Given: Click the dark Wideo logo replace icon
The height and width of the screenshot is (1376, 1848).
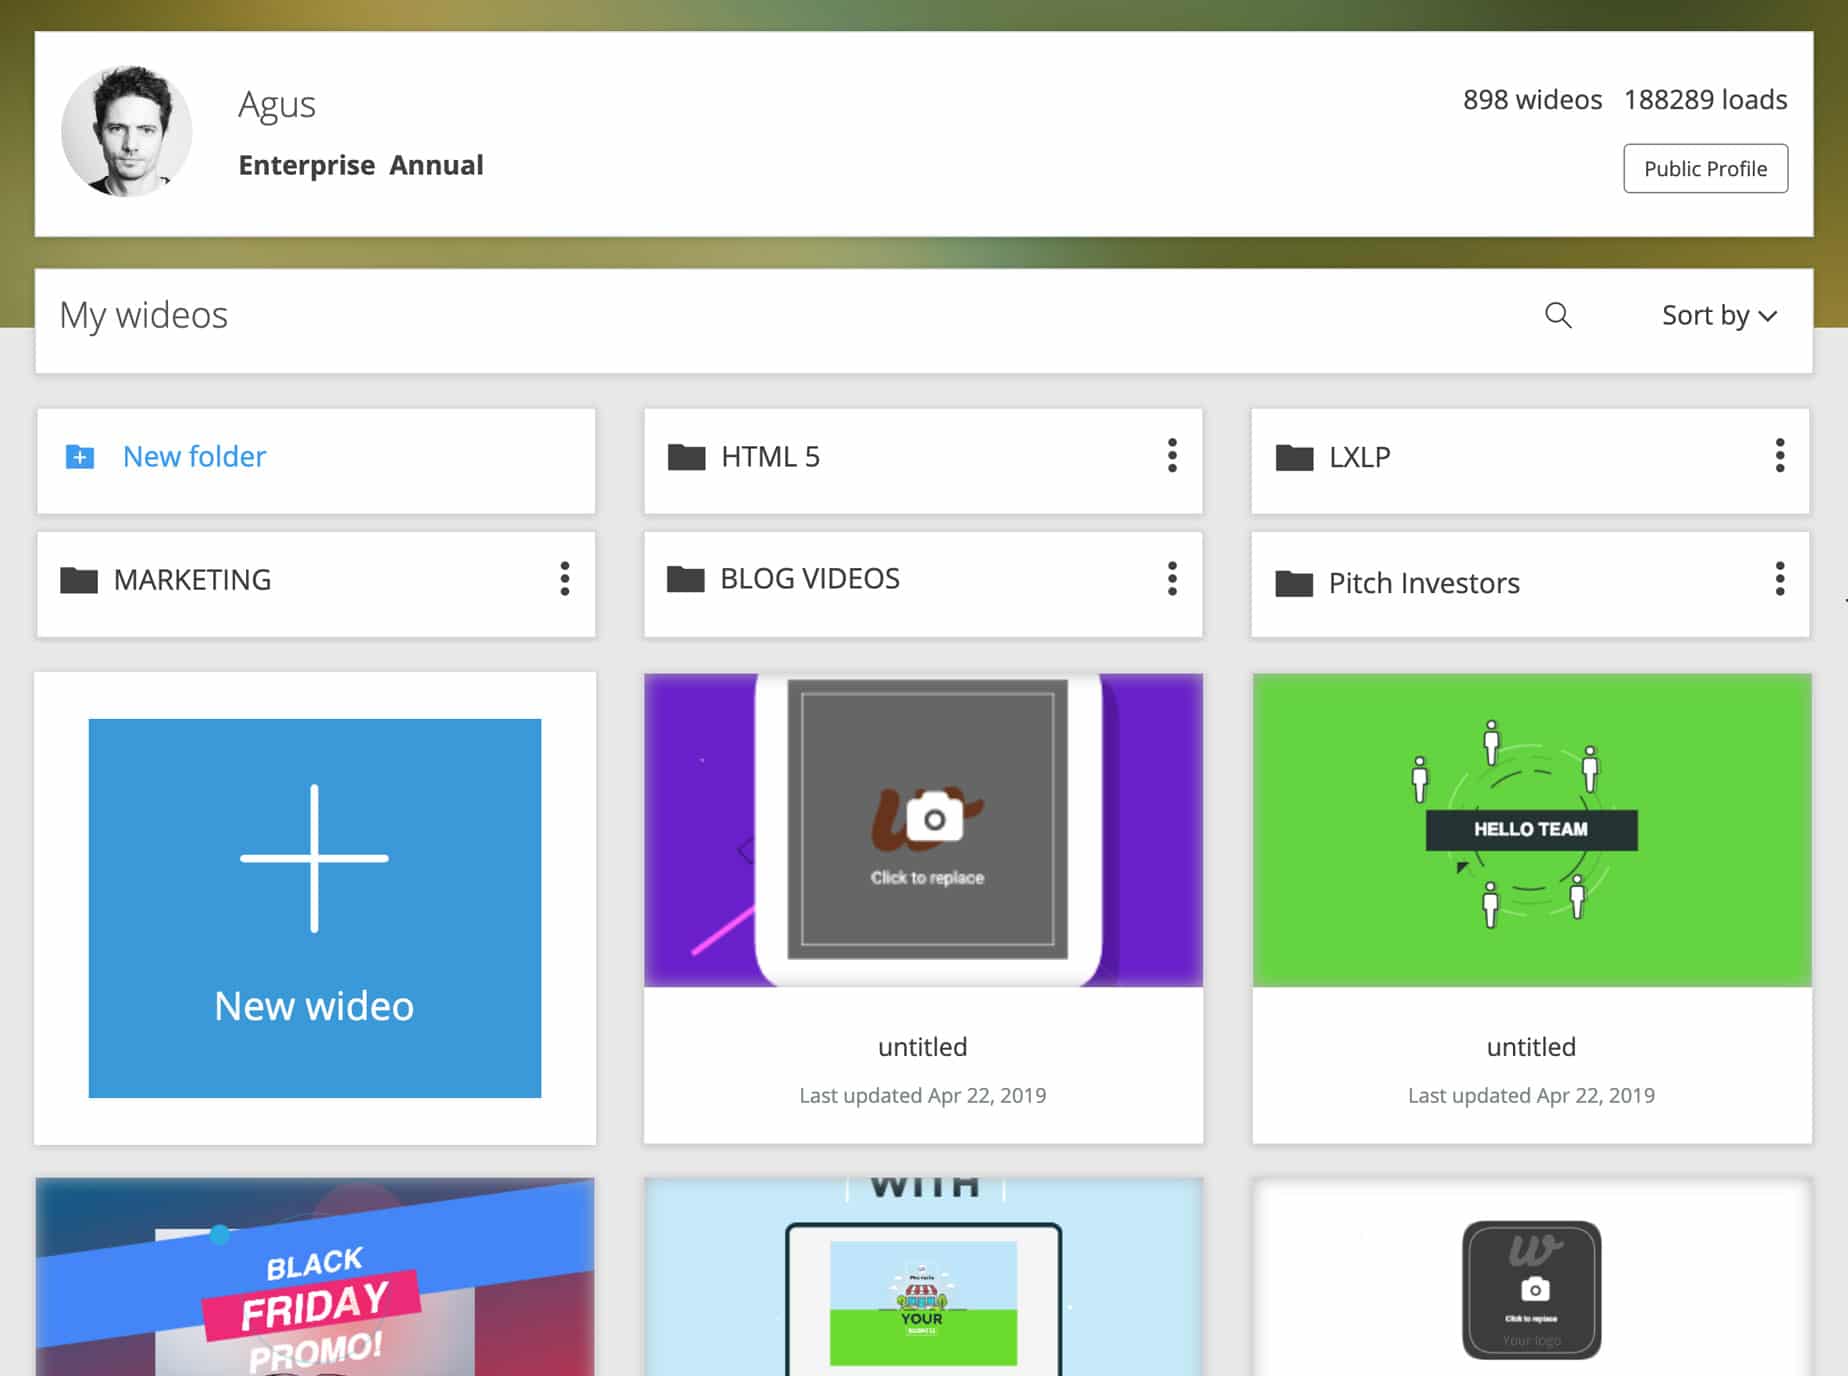Looking at the screenshot, I should 1530,1288.
